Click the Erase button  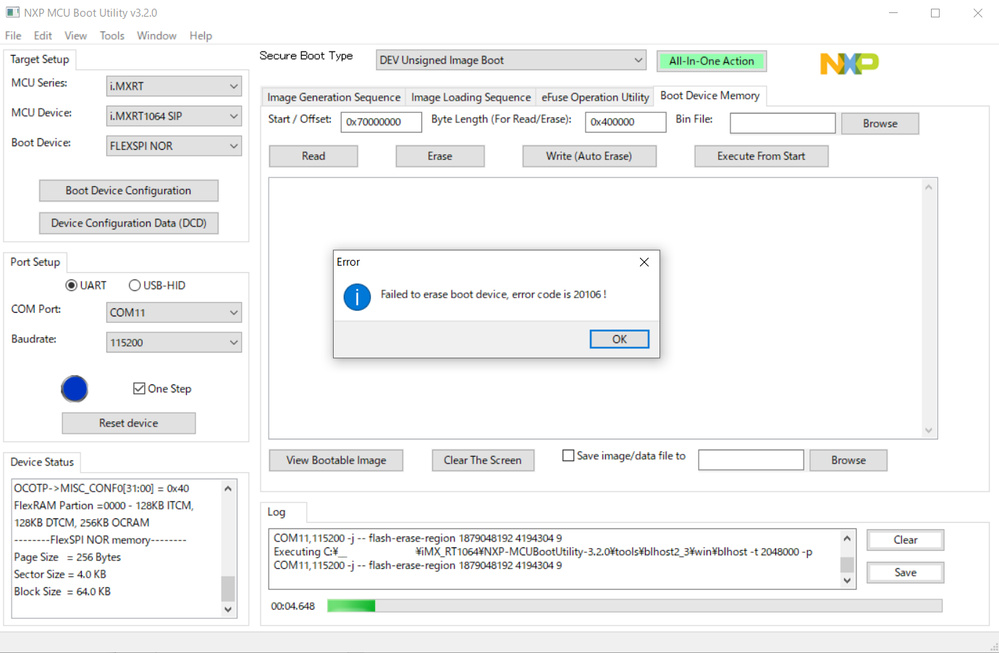(440, 156)
